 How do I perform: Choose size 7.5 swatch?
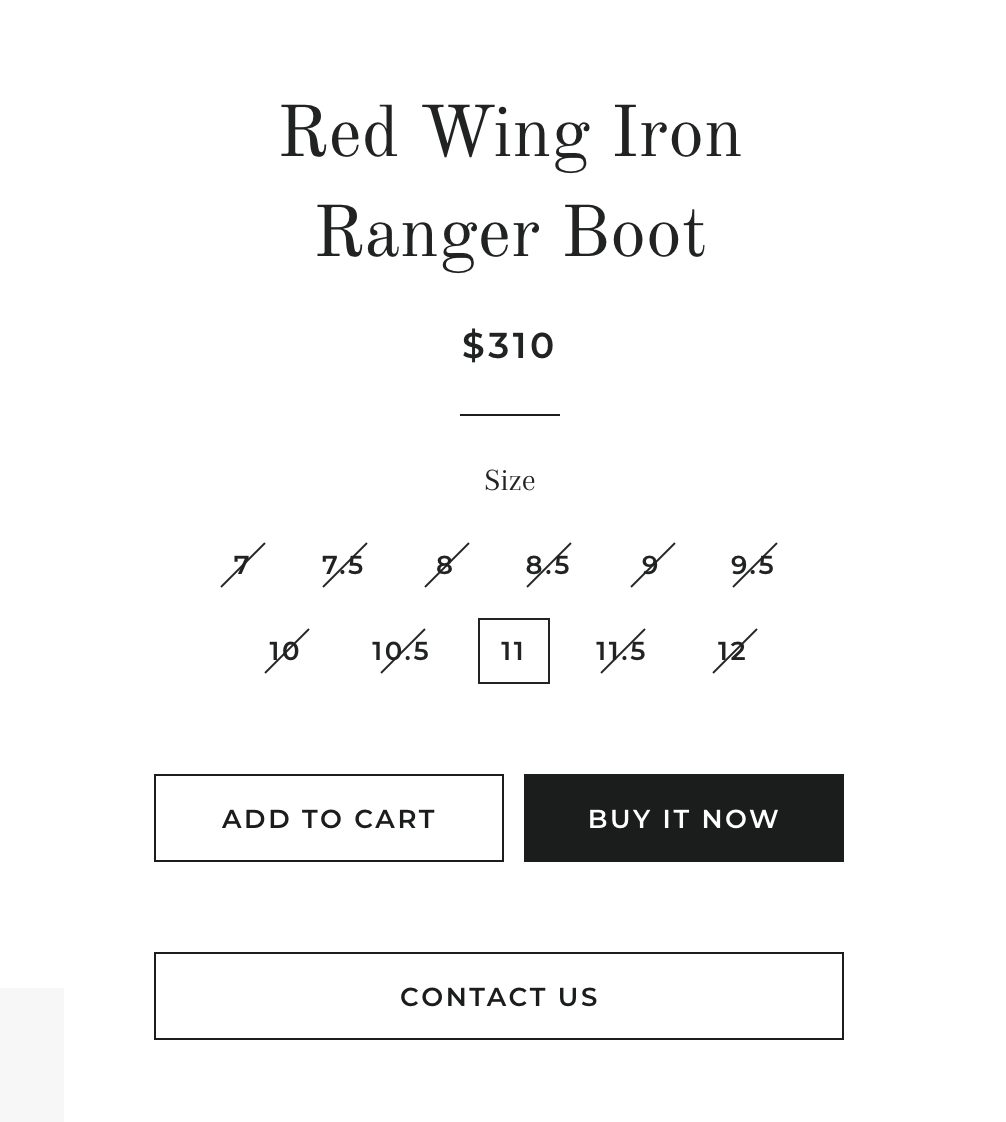(x=343, y=565)
